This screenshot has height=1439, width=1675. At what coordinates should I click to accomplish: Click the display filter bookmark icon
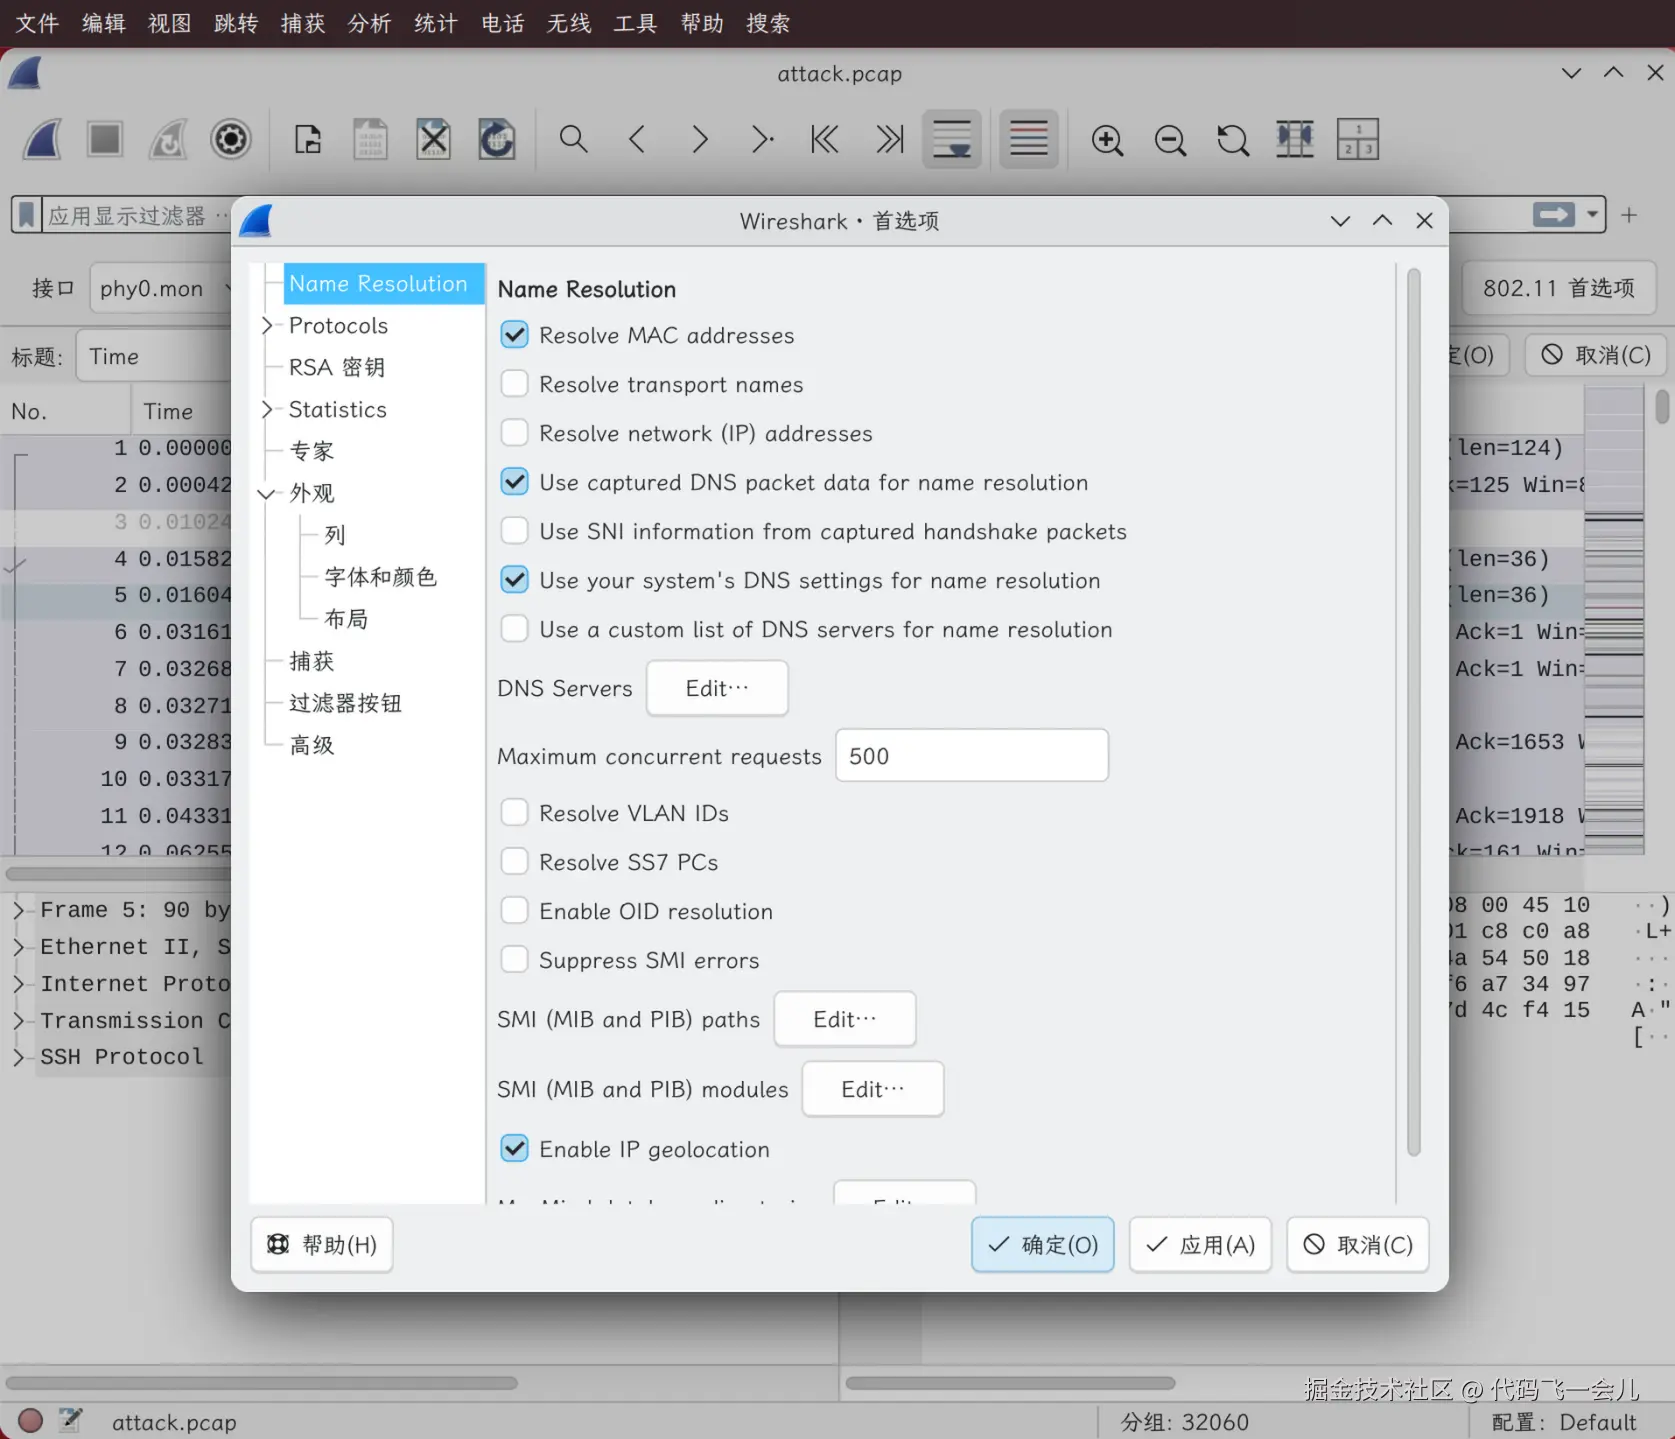[x=27, y=215]
